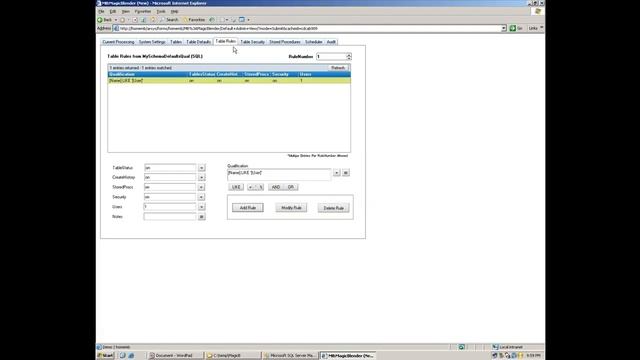Open the Edit menu
The width and height of the screenshot is (640, 360).
113,11
